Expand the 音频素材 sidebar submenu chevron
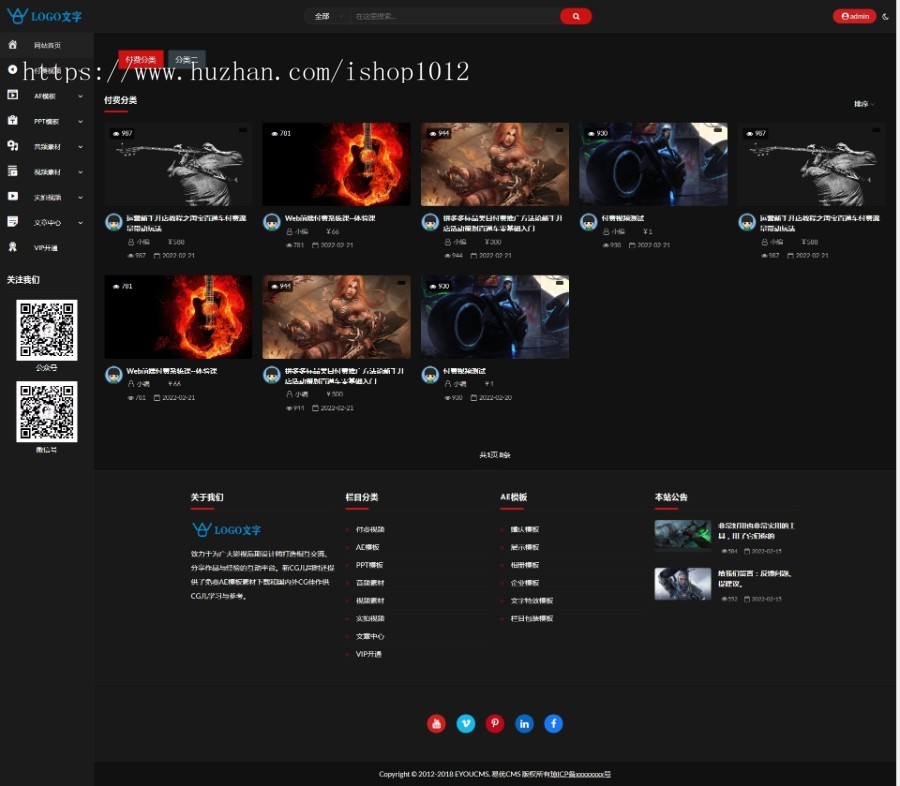This screenshot has width=900, height=786. 80,146
